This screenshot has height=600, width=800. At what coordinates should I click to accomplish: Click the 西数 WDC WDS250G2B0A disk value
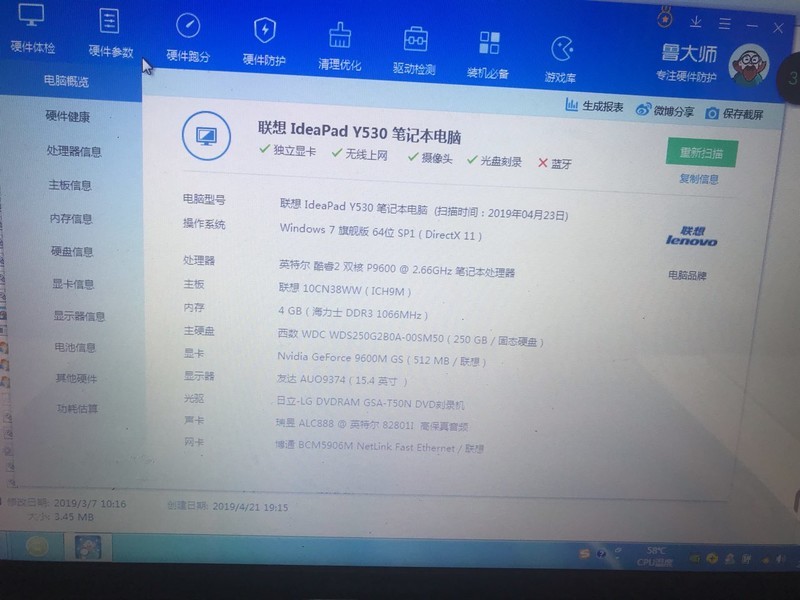click(410, 337)
